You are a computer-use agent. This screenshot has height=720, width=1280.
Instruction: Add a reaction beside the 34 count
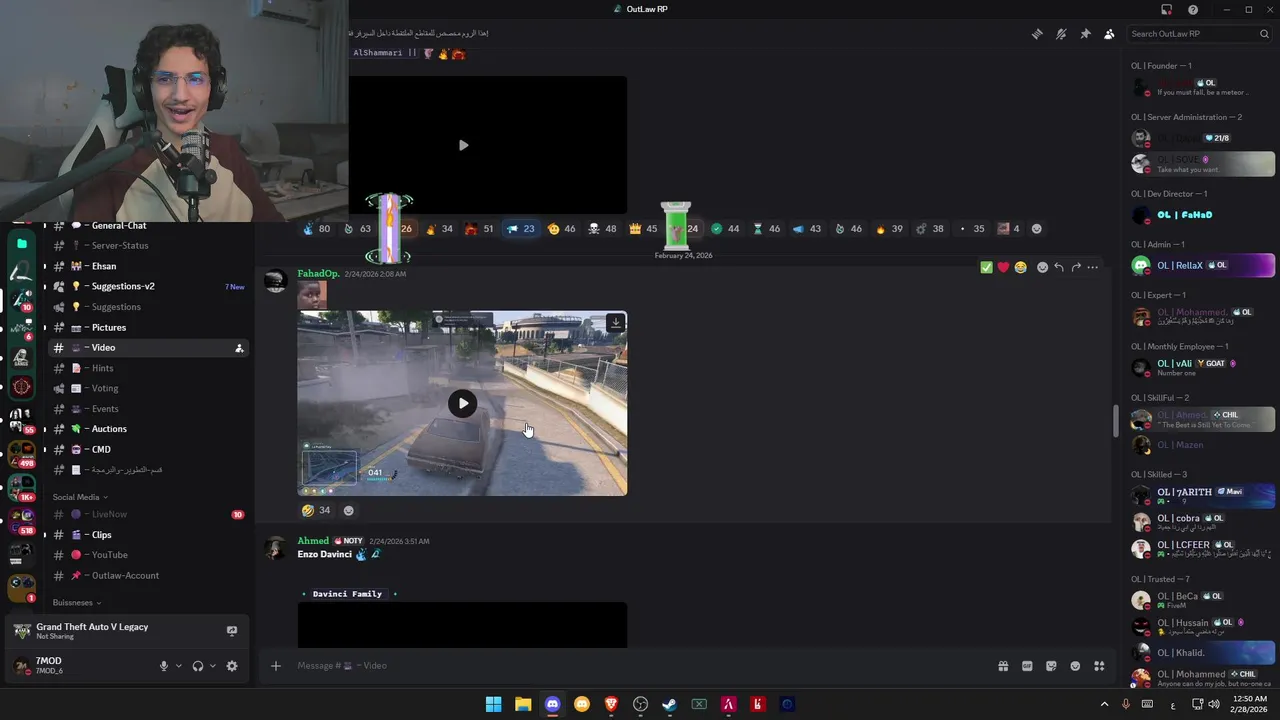(348, 510)
